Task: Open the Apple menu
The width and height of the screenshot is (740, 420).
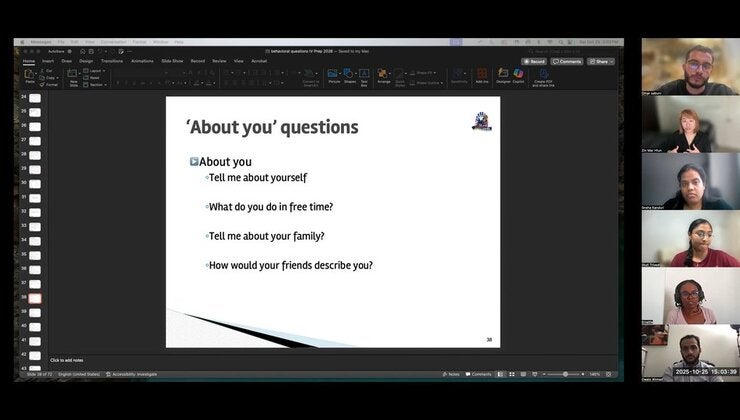Action: point(22,42)
